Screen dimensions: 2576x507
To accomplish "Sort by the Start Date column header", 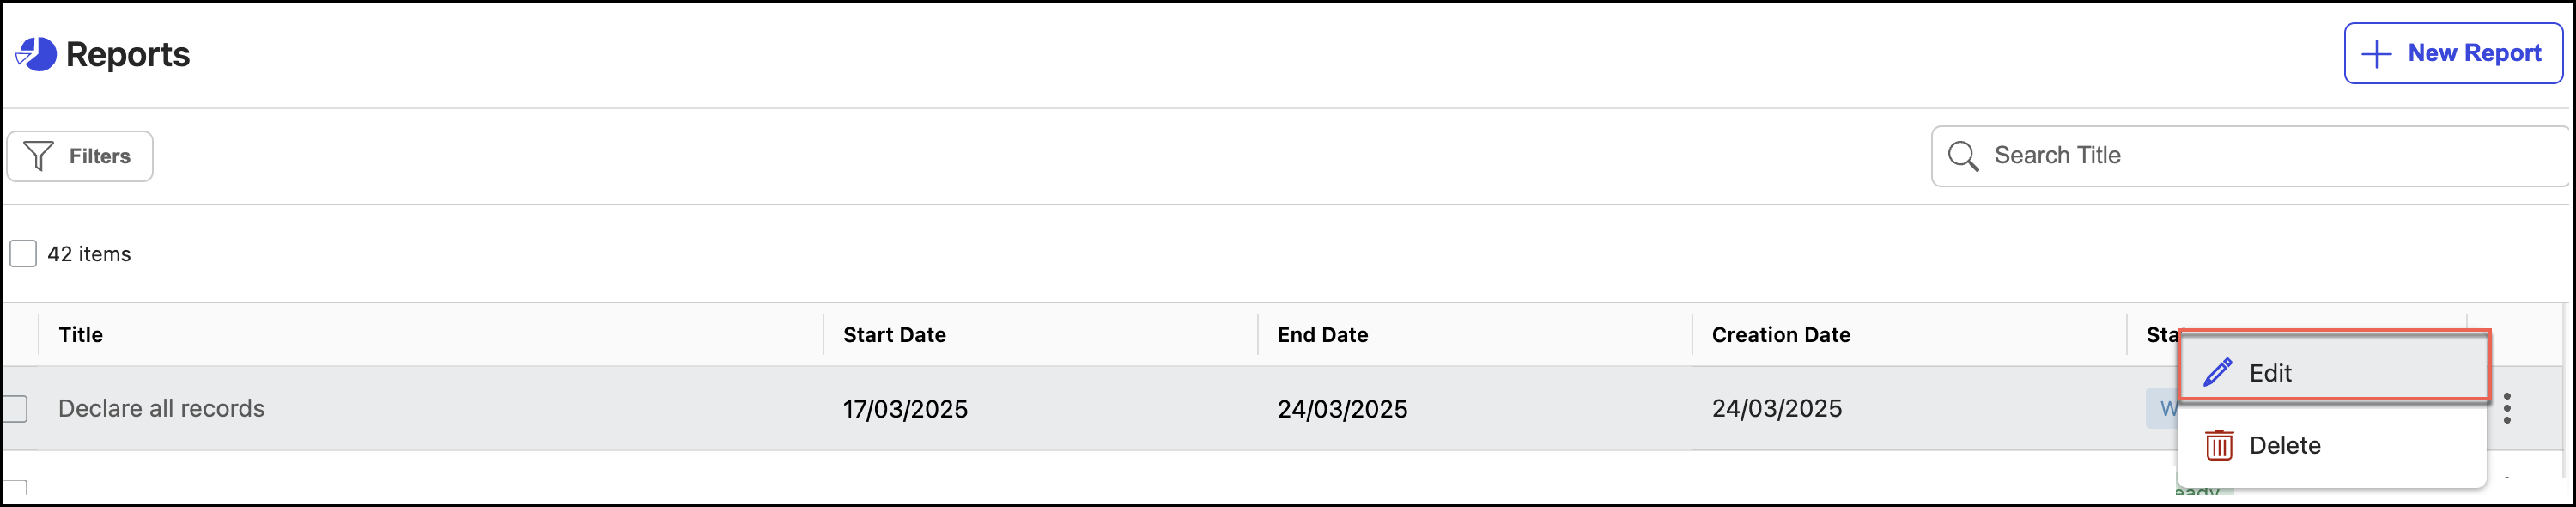I will 894,335.
